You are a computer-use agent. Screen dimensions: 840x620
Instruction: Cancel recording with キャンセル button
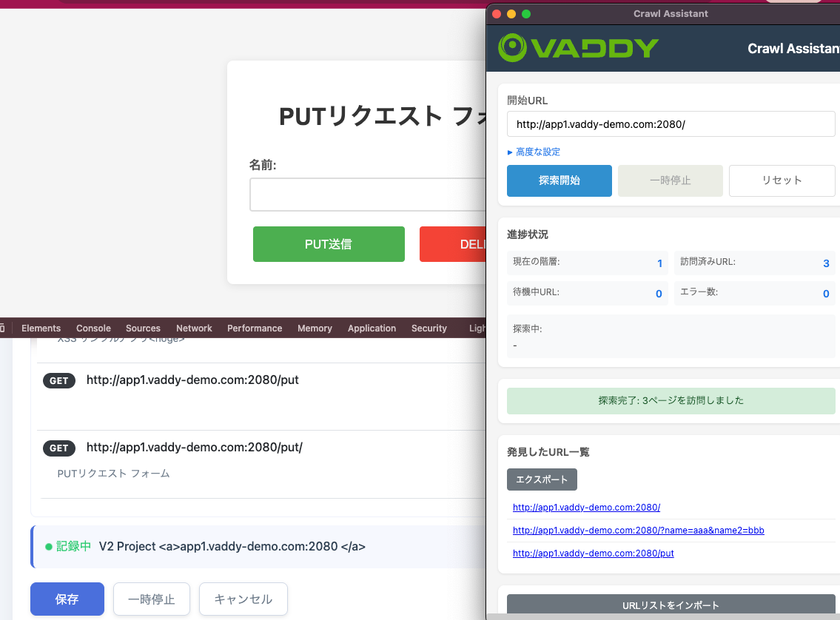pyautogui.click(x=243, y=599)
